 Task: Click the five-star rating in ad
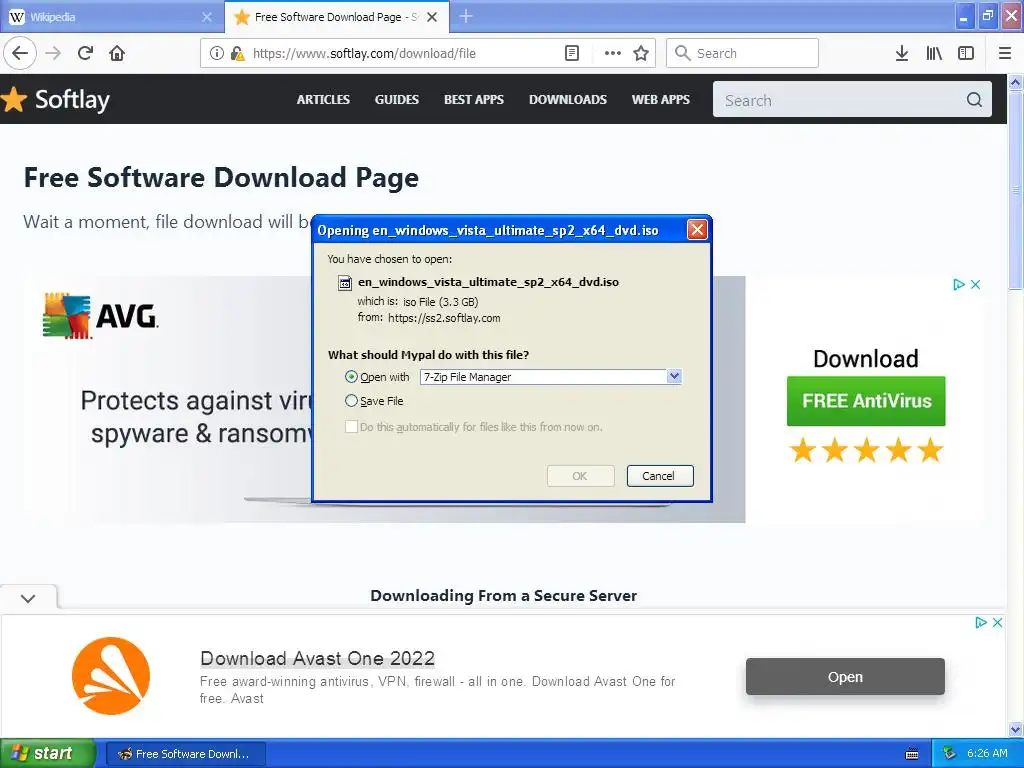click(866, 451)
